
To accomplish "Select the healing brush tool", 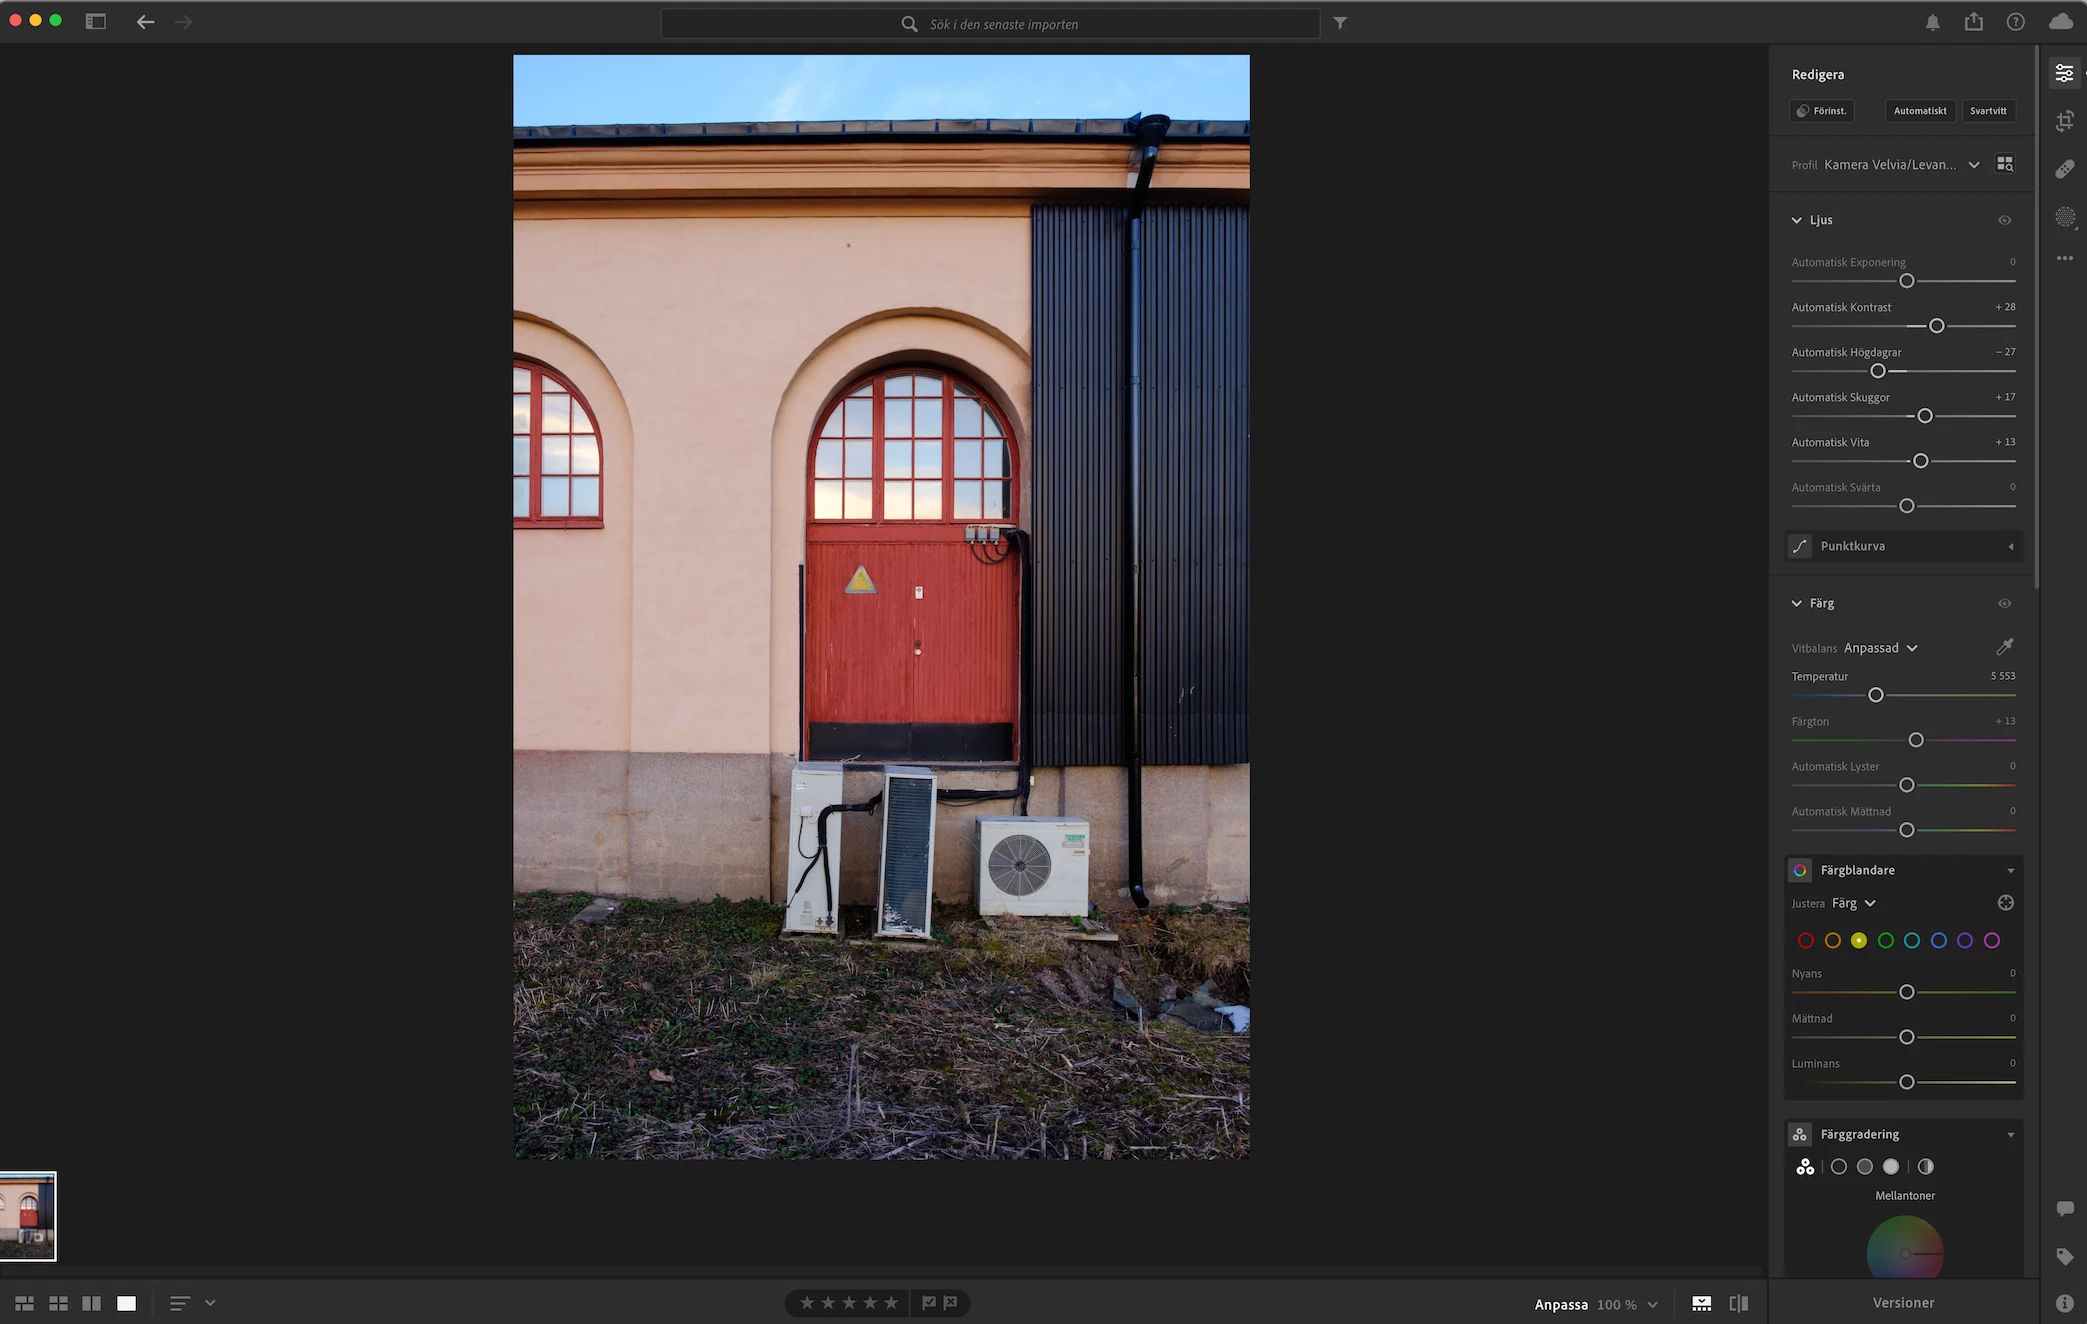I will [x=2064, y=169].
